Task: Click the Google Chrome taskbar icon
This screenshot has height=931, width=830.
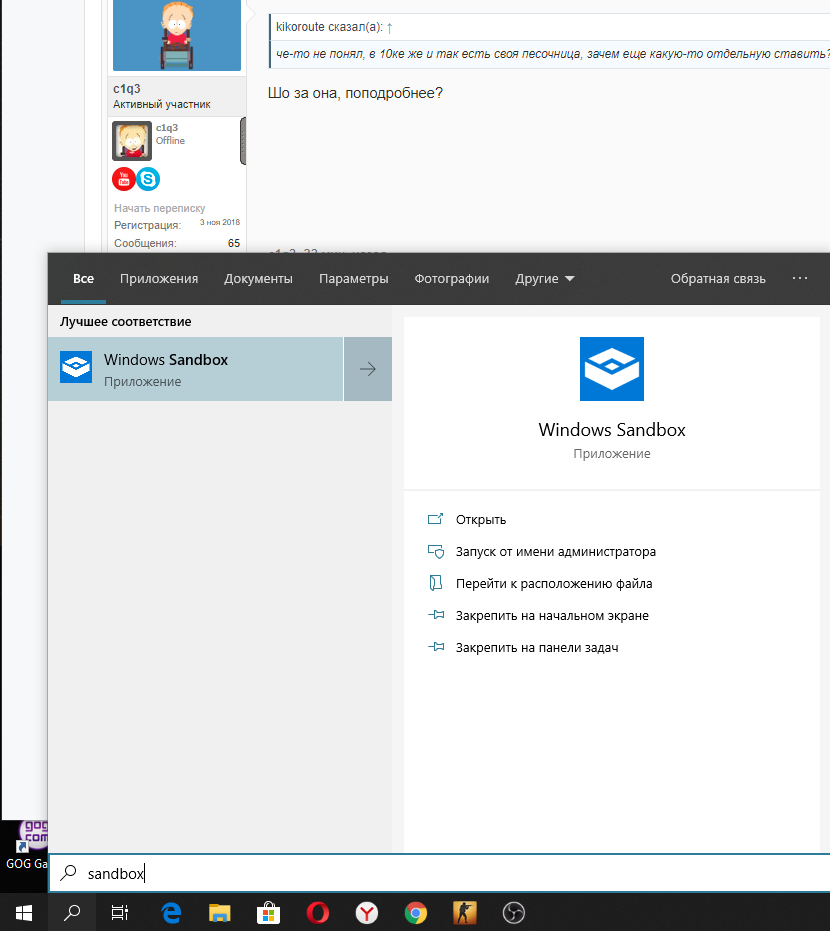Action: coord(416,913)
